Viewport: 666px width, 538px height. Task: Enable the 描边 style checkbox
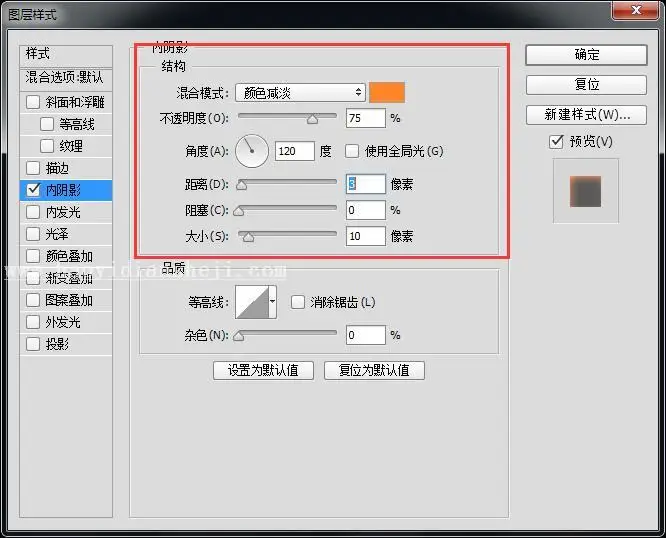pos(33,168)
